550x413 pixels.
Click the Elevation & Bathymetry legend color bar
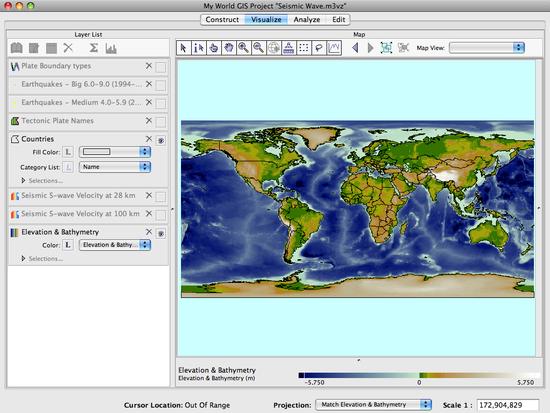tap(419, 375)
